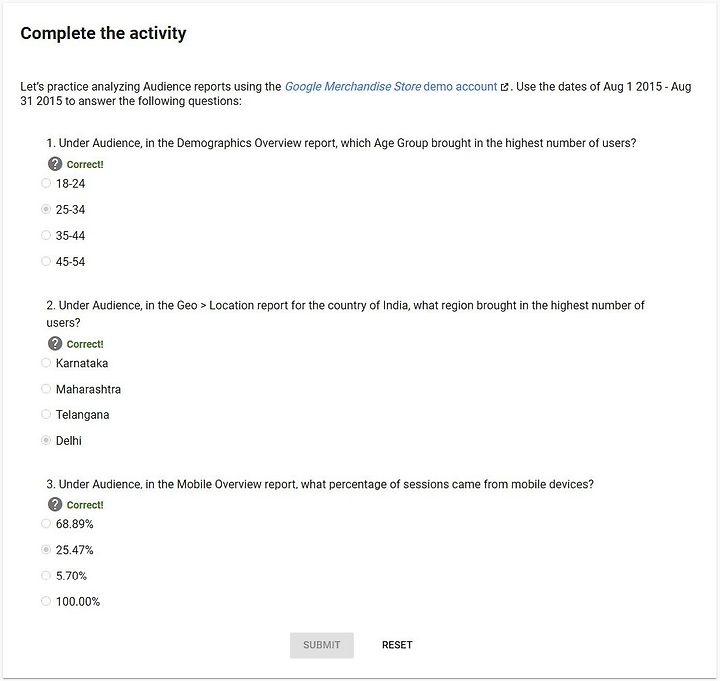
Task: Choose the Maharashtra radio button
Action: (x=46, y=389)
